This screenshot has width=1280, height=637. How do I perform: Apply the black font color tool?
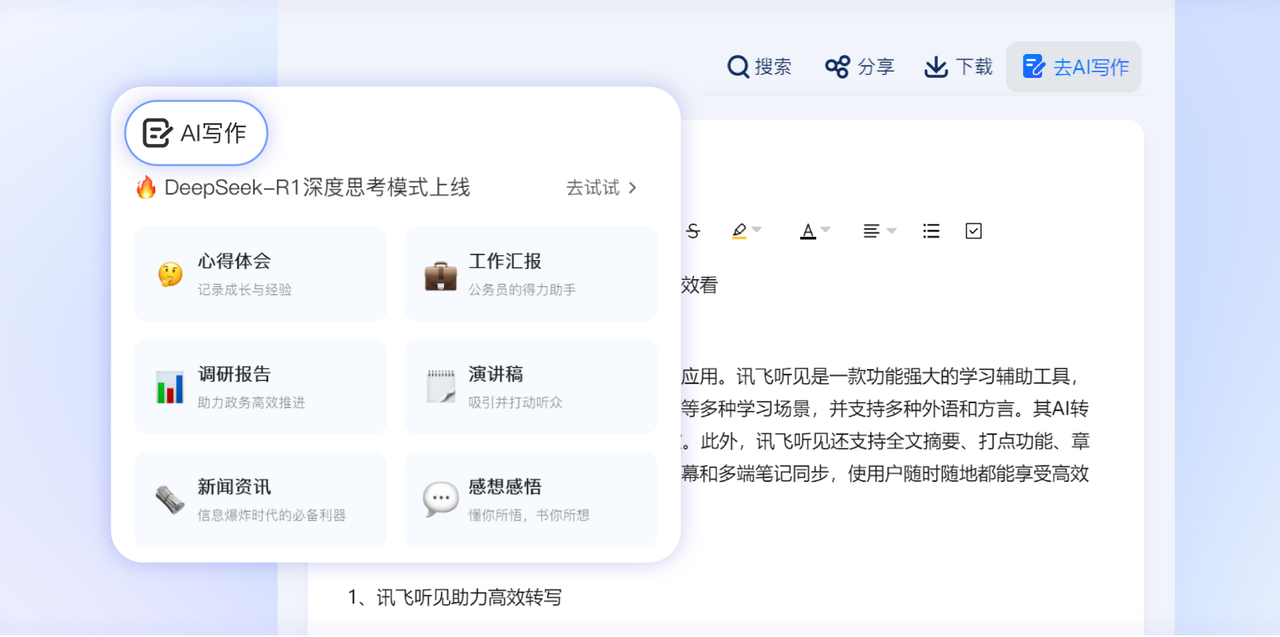coord(808,231)
